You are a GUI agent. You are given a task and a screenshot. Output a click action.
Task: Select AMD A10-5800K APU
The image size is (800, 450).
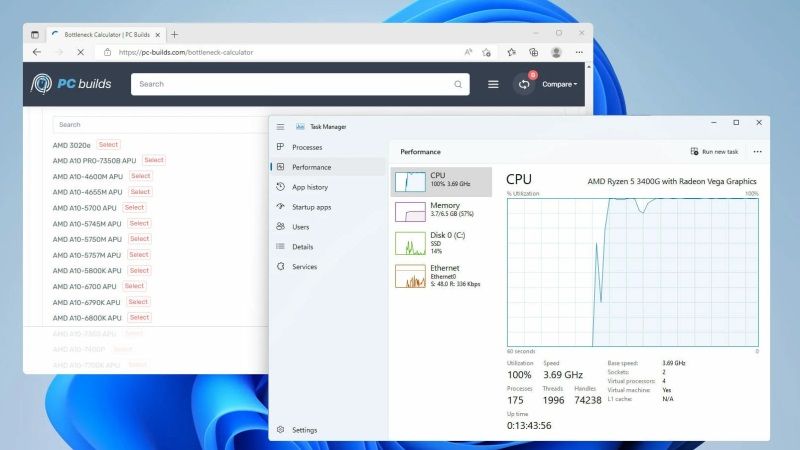click(x=139, y=270)
